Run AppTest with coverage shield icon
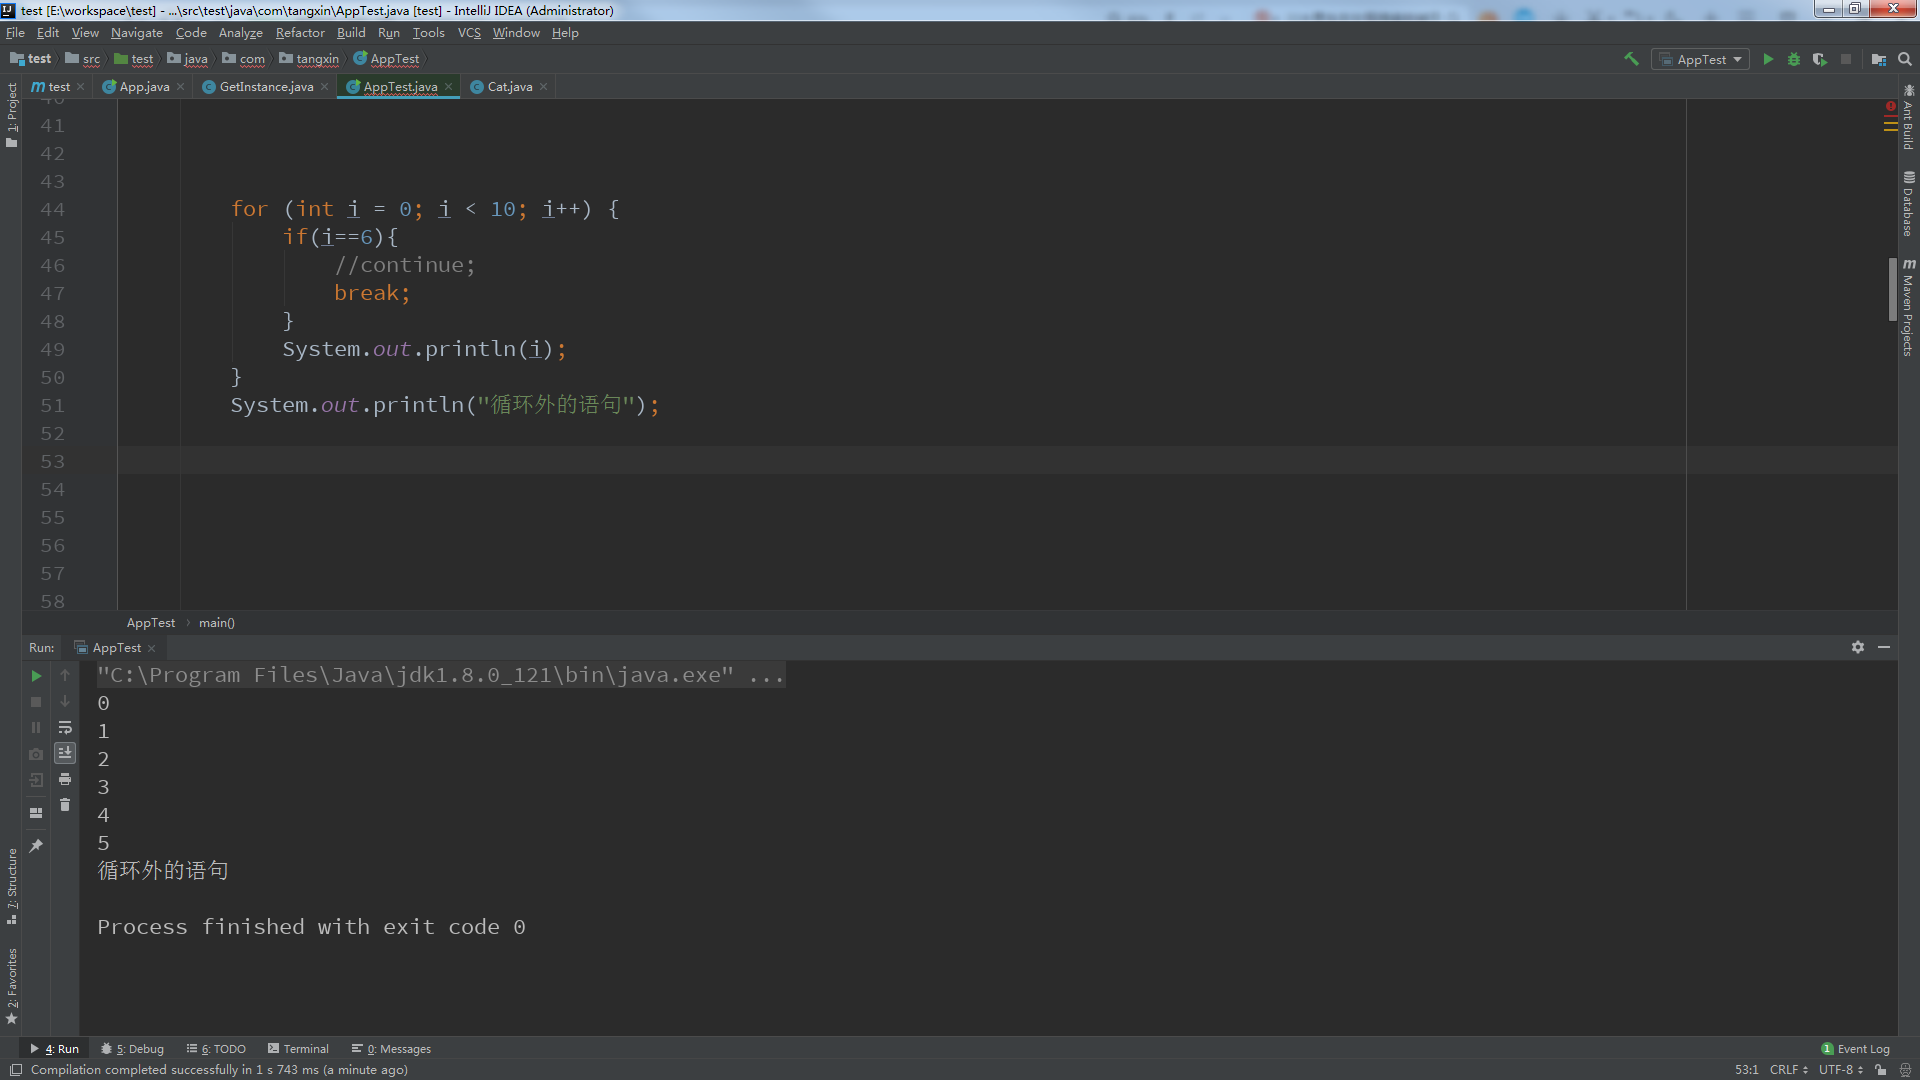The height and width of the screenshot is (1080, 1920). point(1819,59)
